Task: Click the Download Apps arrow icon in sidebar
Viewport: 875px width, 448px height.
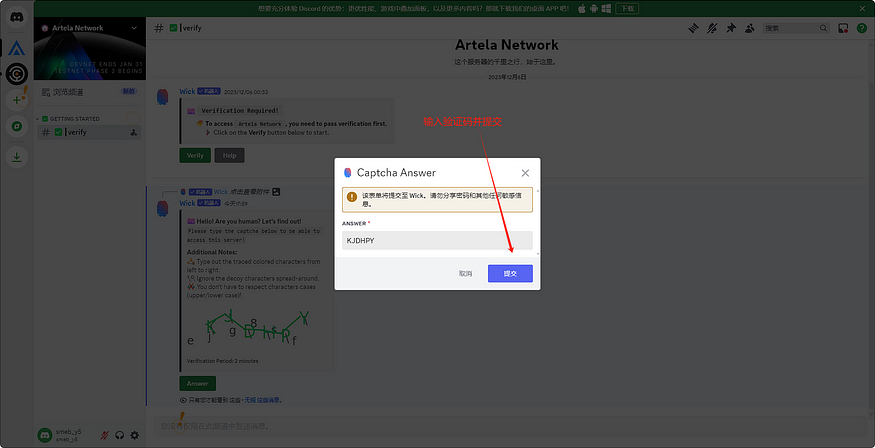Action: tap(17, 157)
